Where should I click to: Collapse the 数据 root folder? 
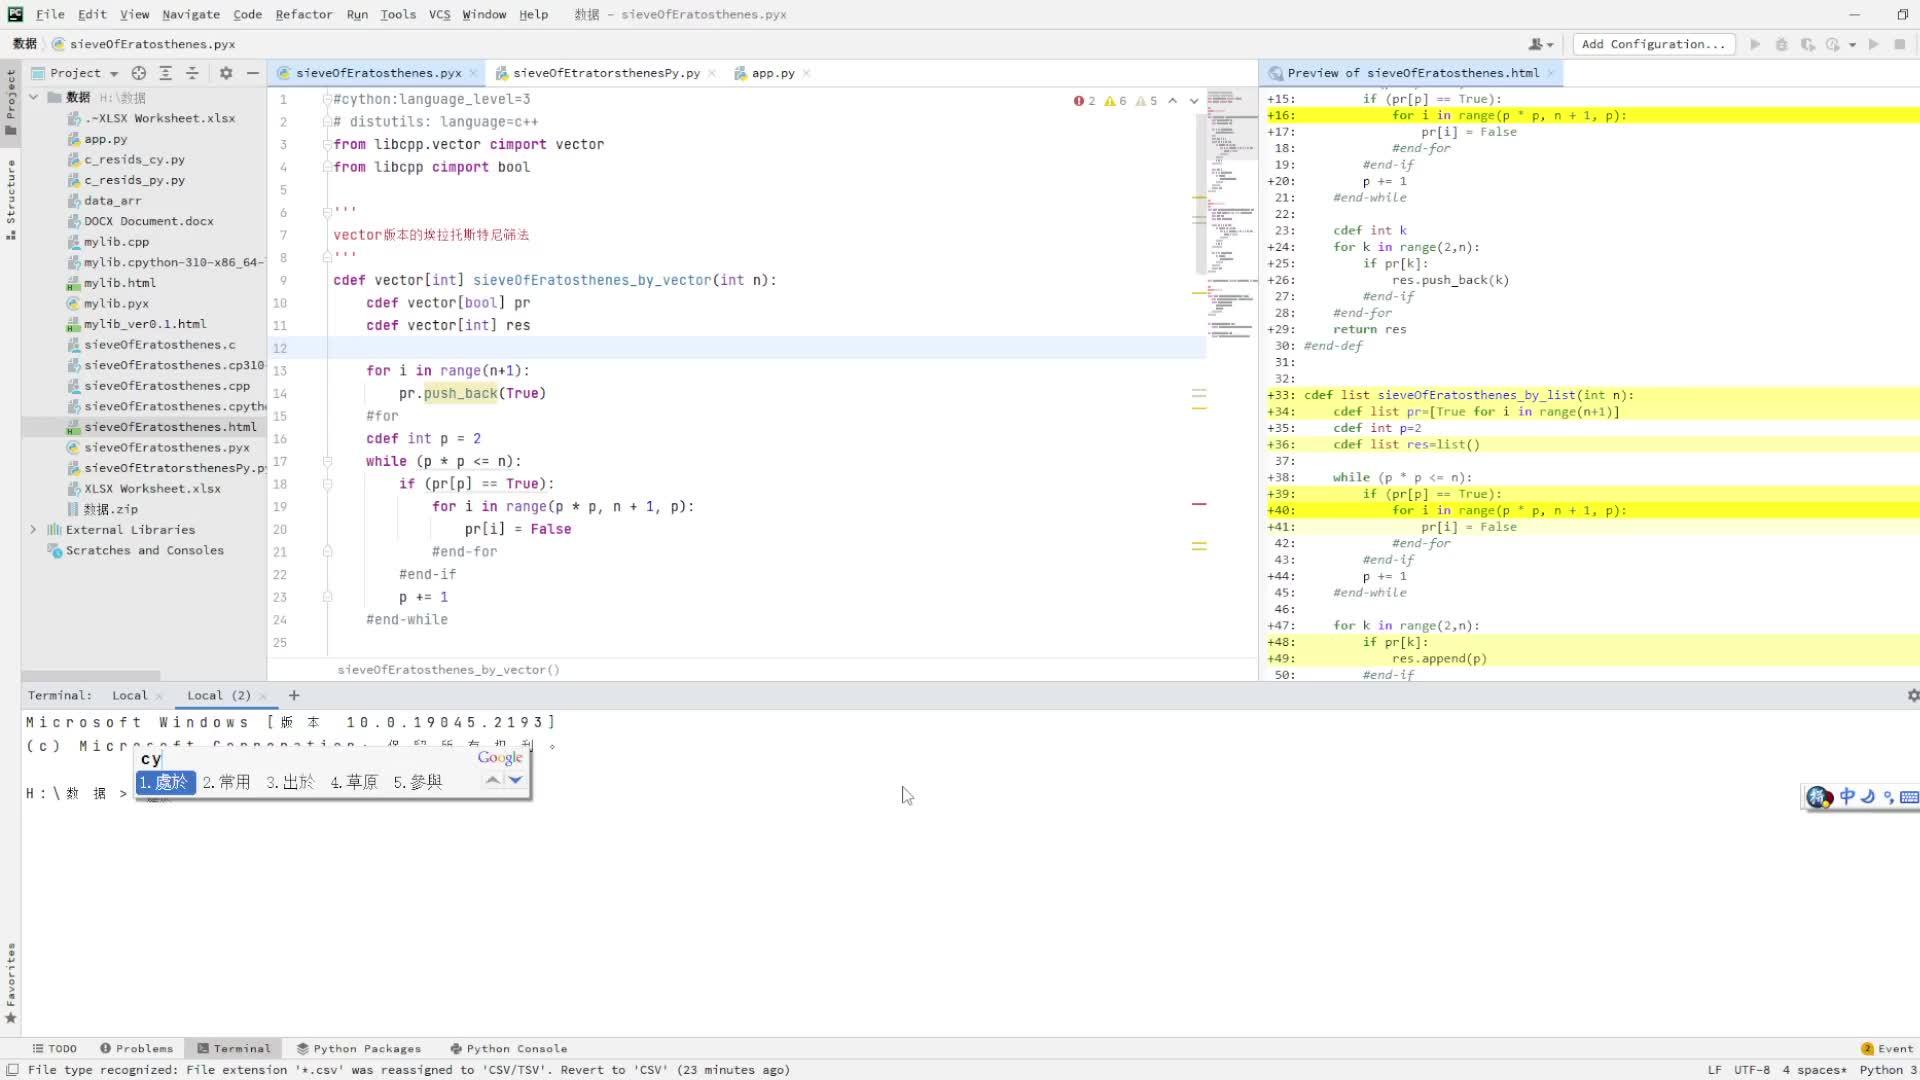[x=33, y=97]
